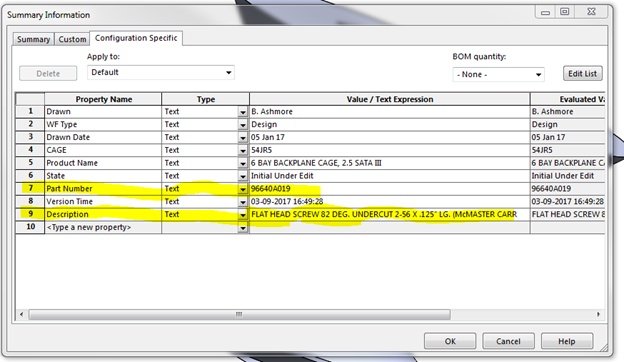
Task: Click the Initial Under Edit value cell
Action: click(390, 175)
